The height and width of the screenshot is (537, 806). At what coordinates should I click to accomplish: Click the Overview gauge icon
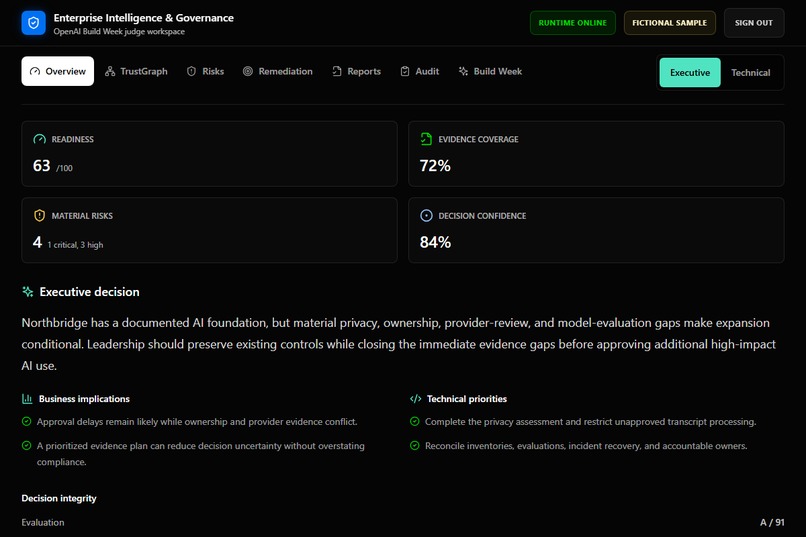pyautogui.click(x=35, y=71)
